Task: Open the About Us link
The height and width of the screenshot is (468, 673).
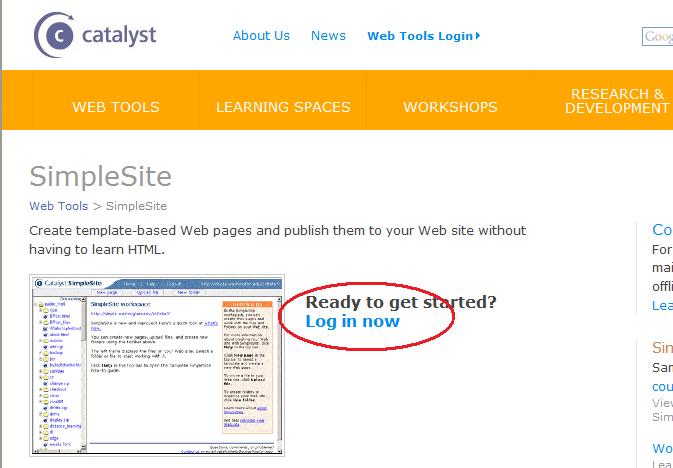Action: pyautogui.click(x=261, y=36)
